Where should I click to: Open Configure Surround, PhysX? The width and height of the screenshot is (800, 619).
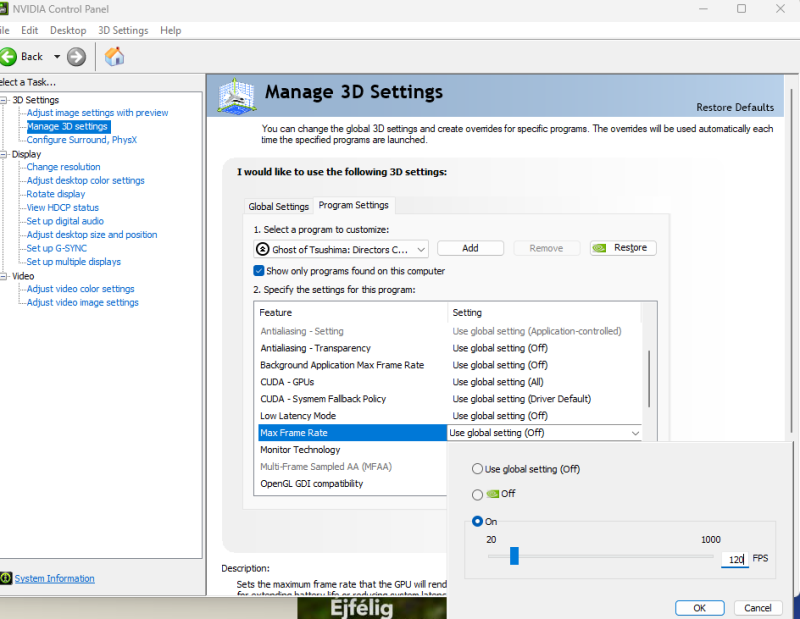(82, 140)
